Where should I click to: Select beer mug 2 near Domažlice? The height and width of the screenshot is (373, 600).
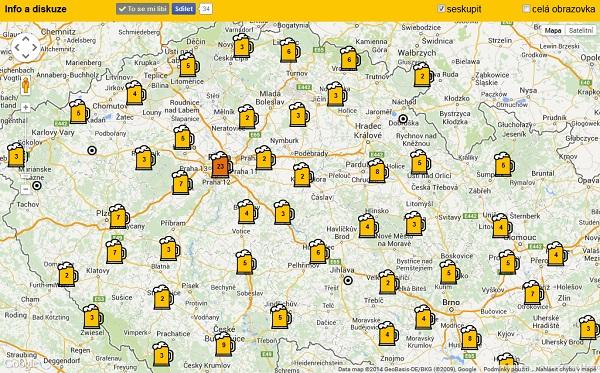click(x=67, y=274)
